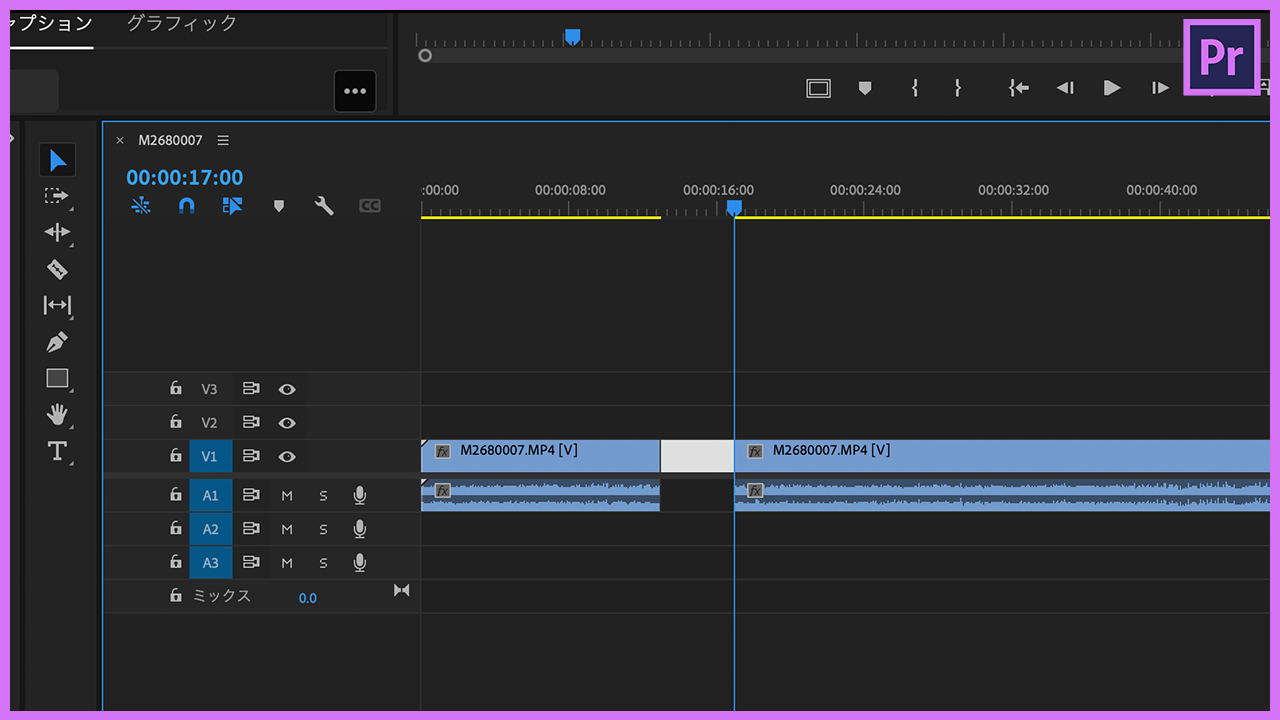Viewport: 1280px width, 720px height.
Task: Hide track V1 output with eye icon
Action: (287, 456)
